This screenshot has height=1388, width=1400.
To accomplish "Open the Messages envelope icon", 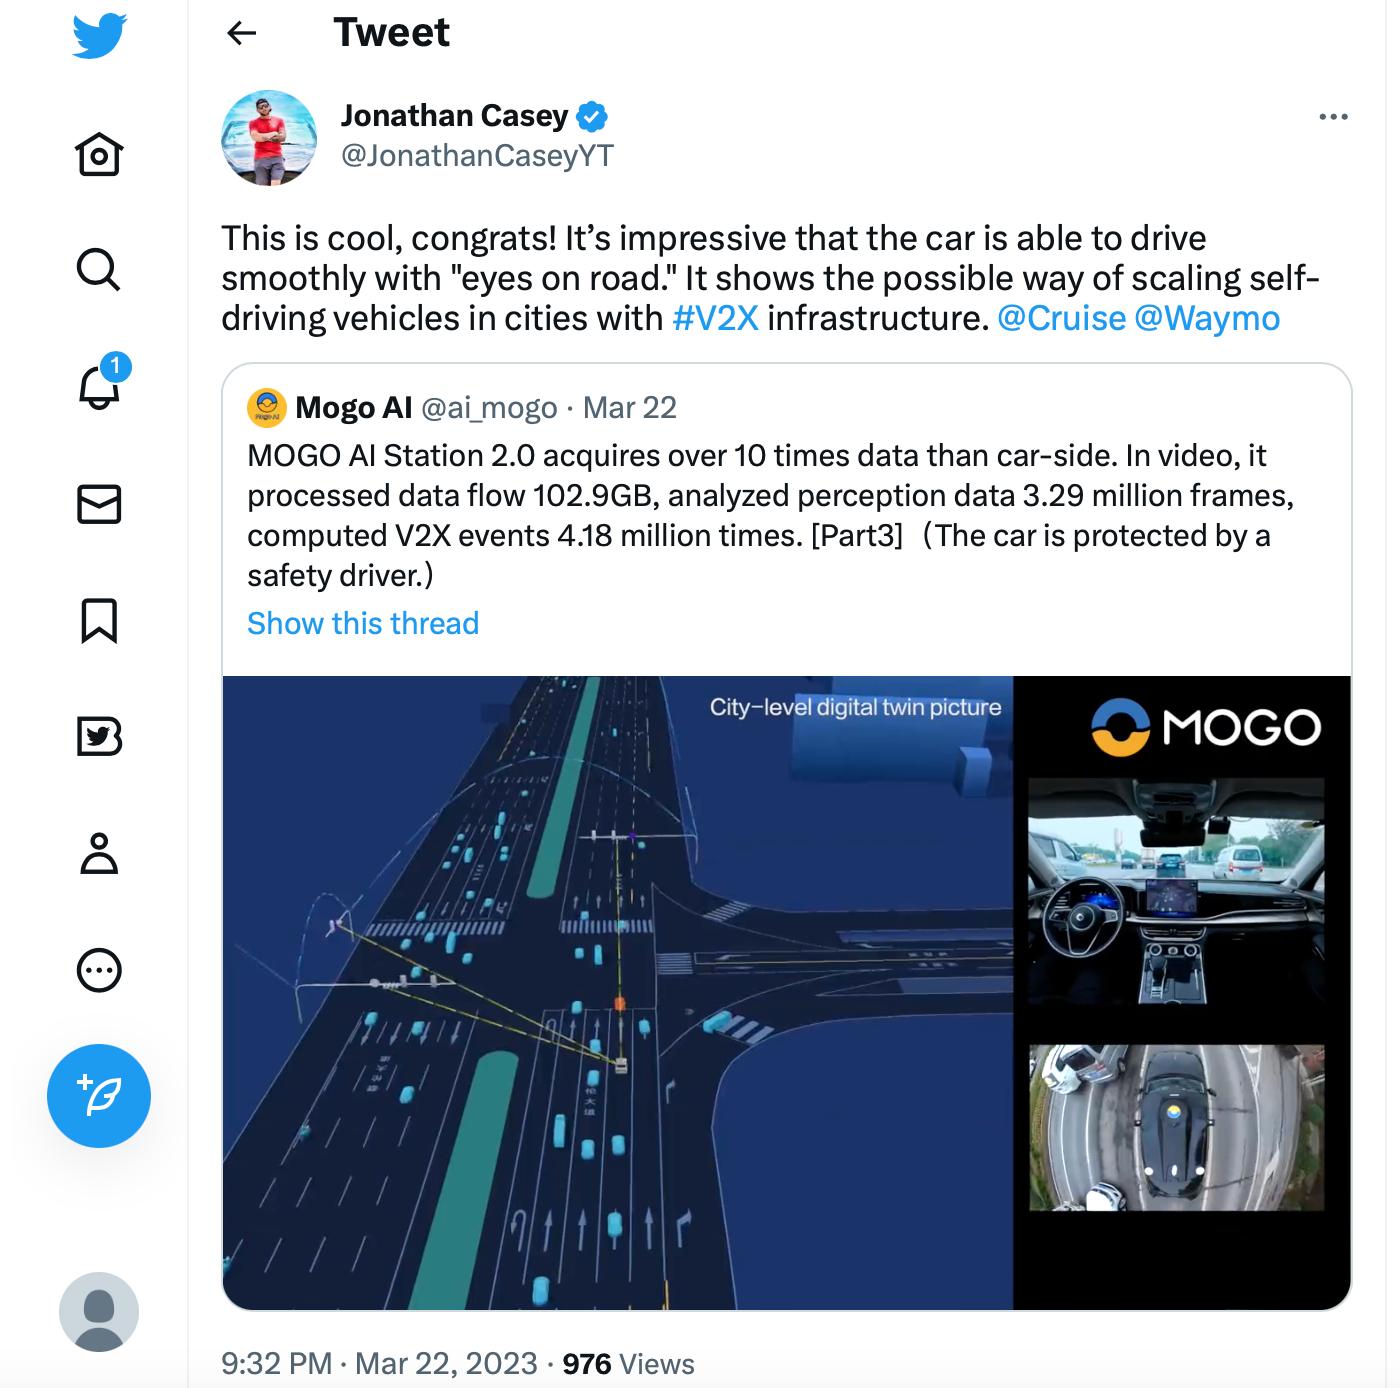I will (x=99, y=504).
